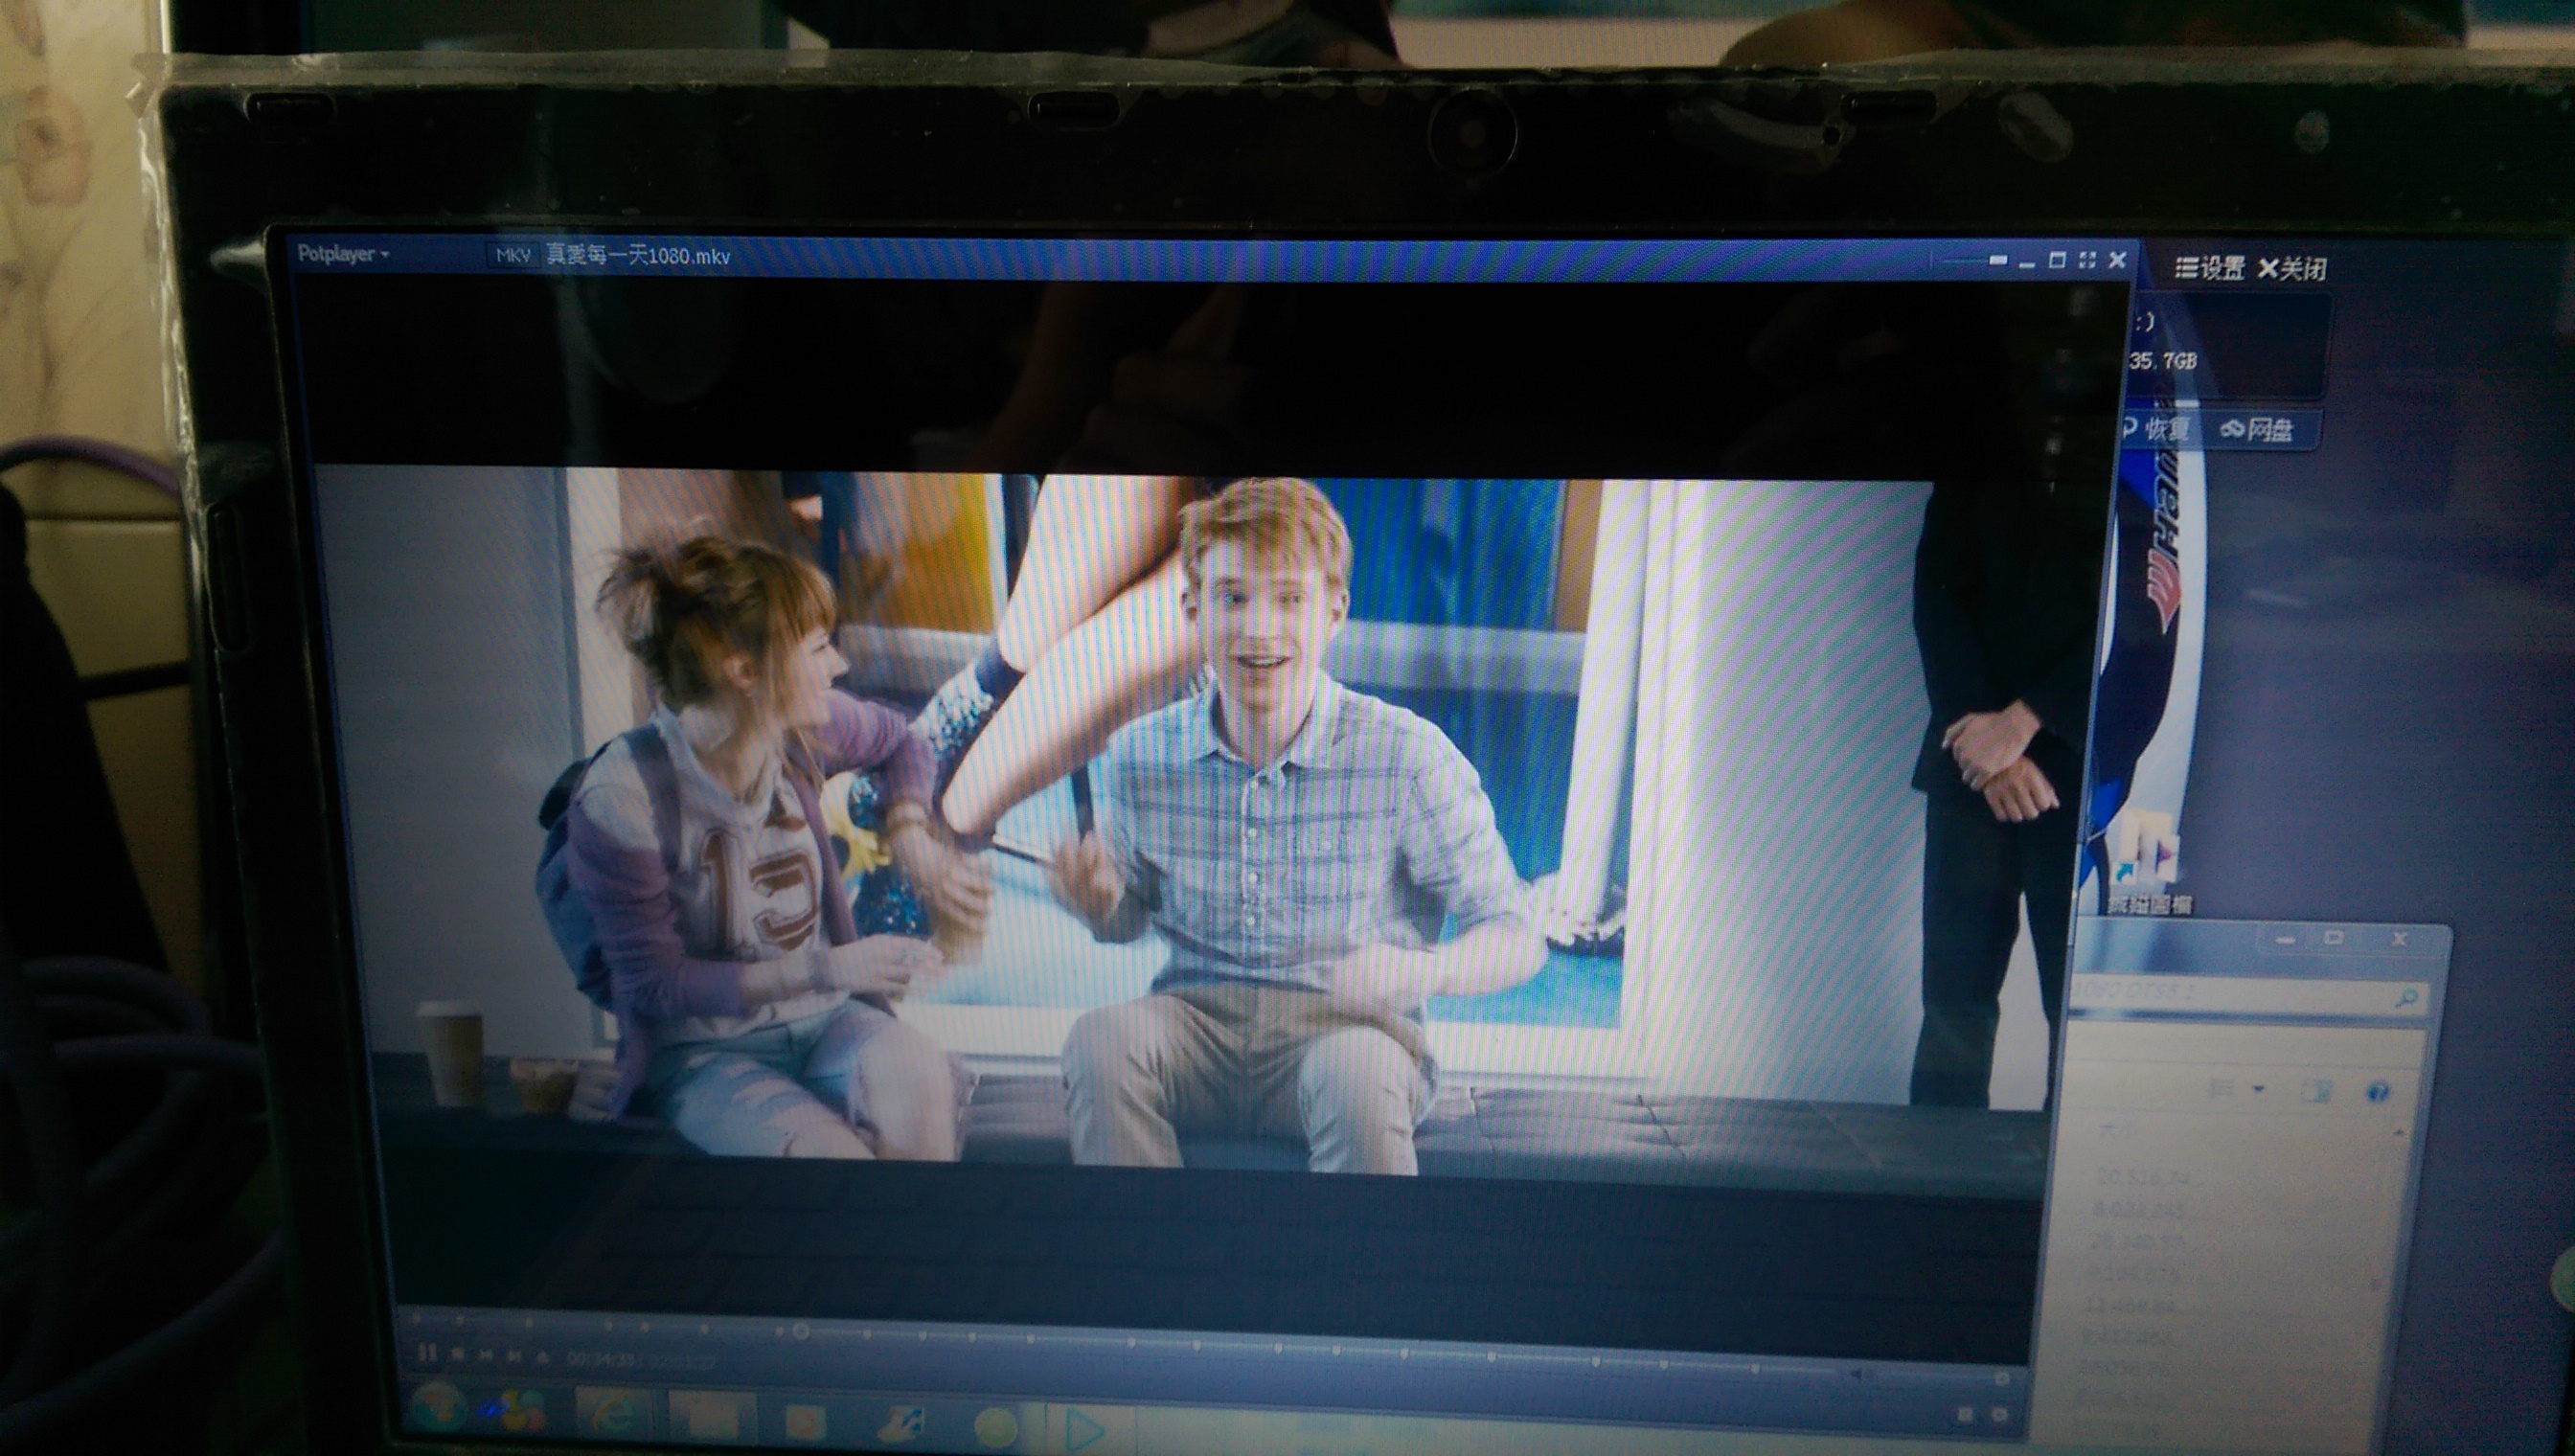2575x1456 pixels.
Task: Open 设置 settings menu
Action: [2210, 268]
